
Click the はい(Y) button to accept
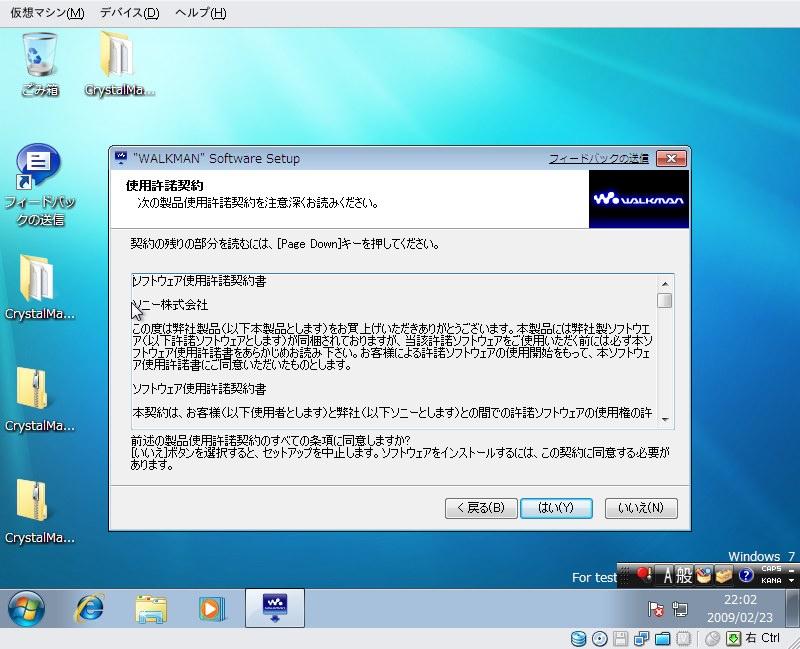pos(556,508)
